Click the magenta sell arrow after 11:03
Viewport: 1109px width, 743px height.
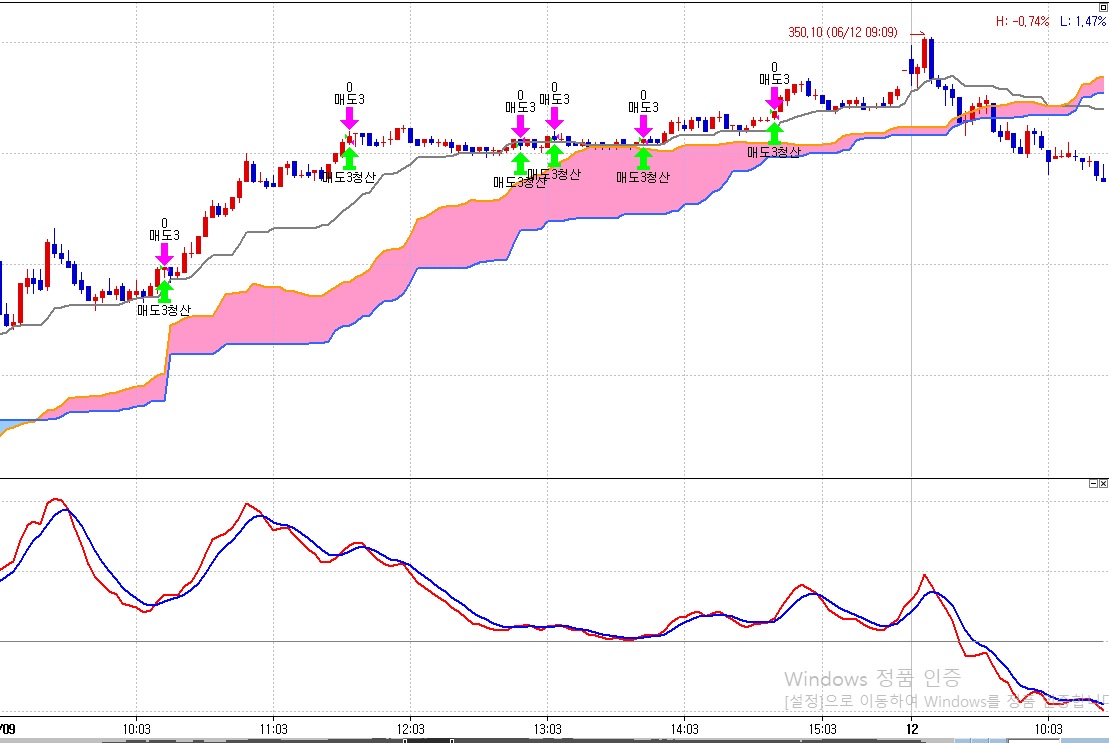(x=349, y=116)
